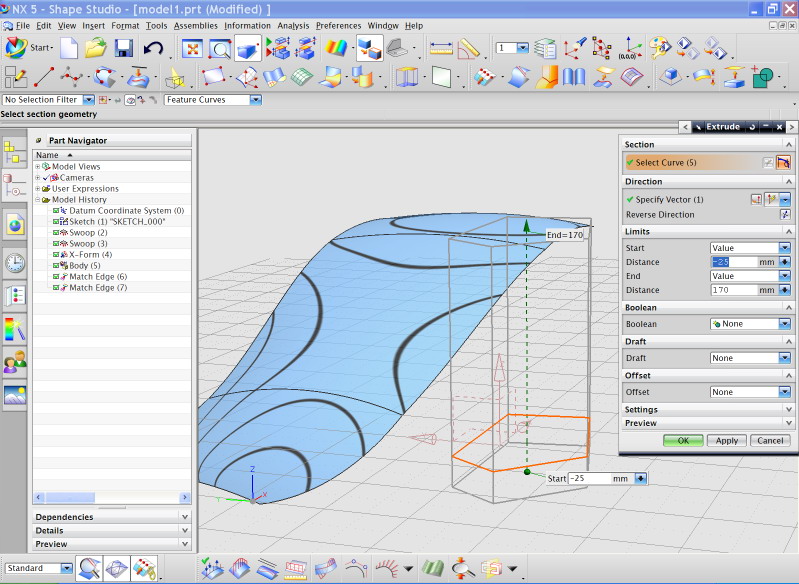Screen dimensions: 799x584
Task: Click the New file icon
Action: click(69, 48)
